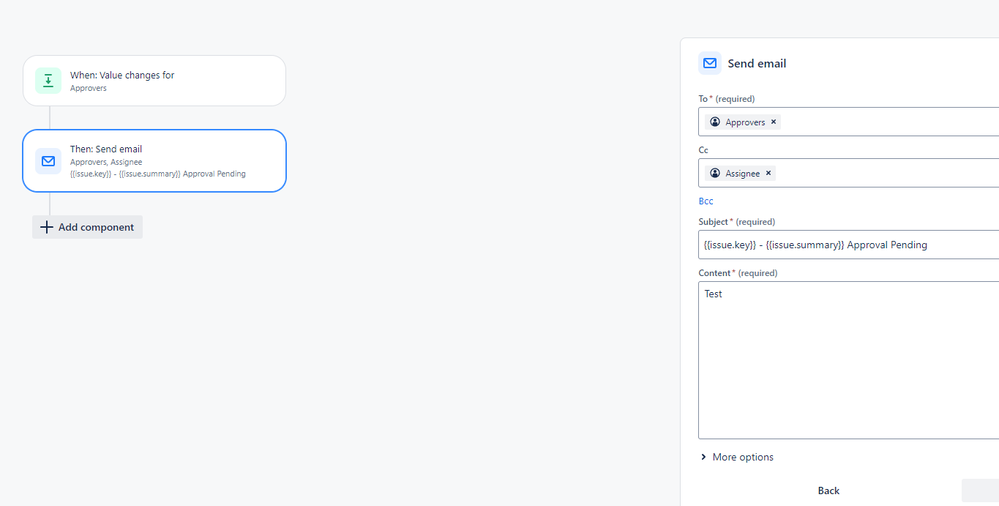Click 'Approvers, Assignee' text on Then card
Image resolution: width=999 pixels, height=506 pixels.
click(x=106, y=162)
